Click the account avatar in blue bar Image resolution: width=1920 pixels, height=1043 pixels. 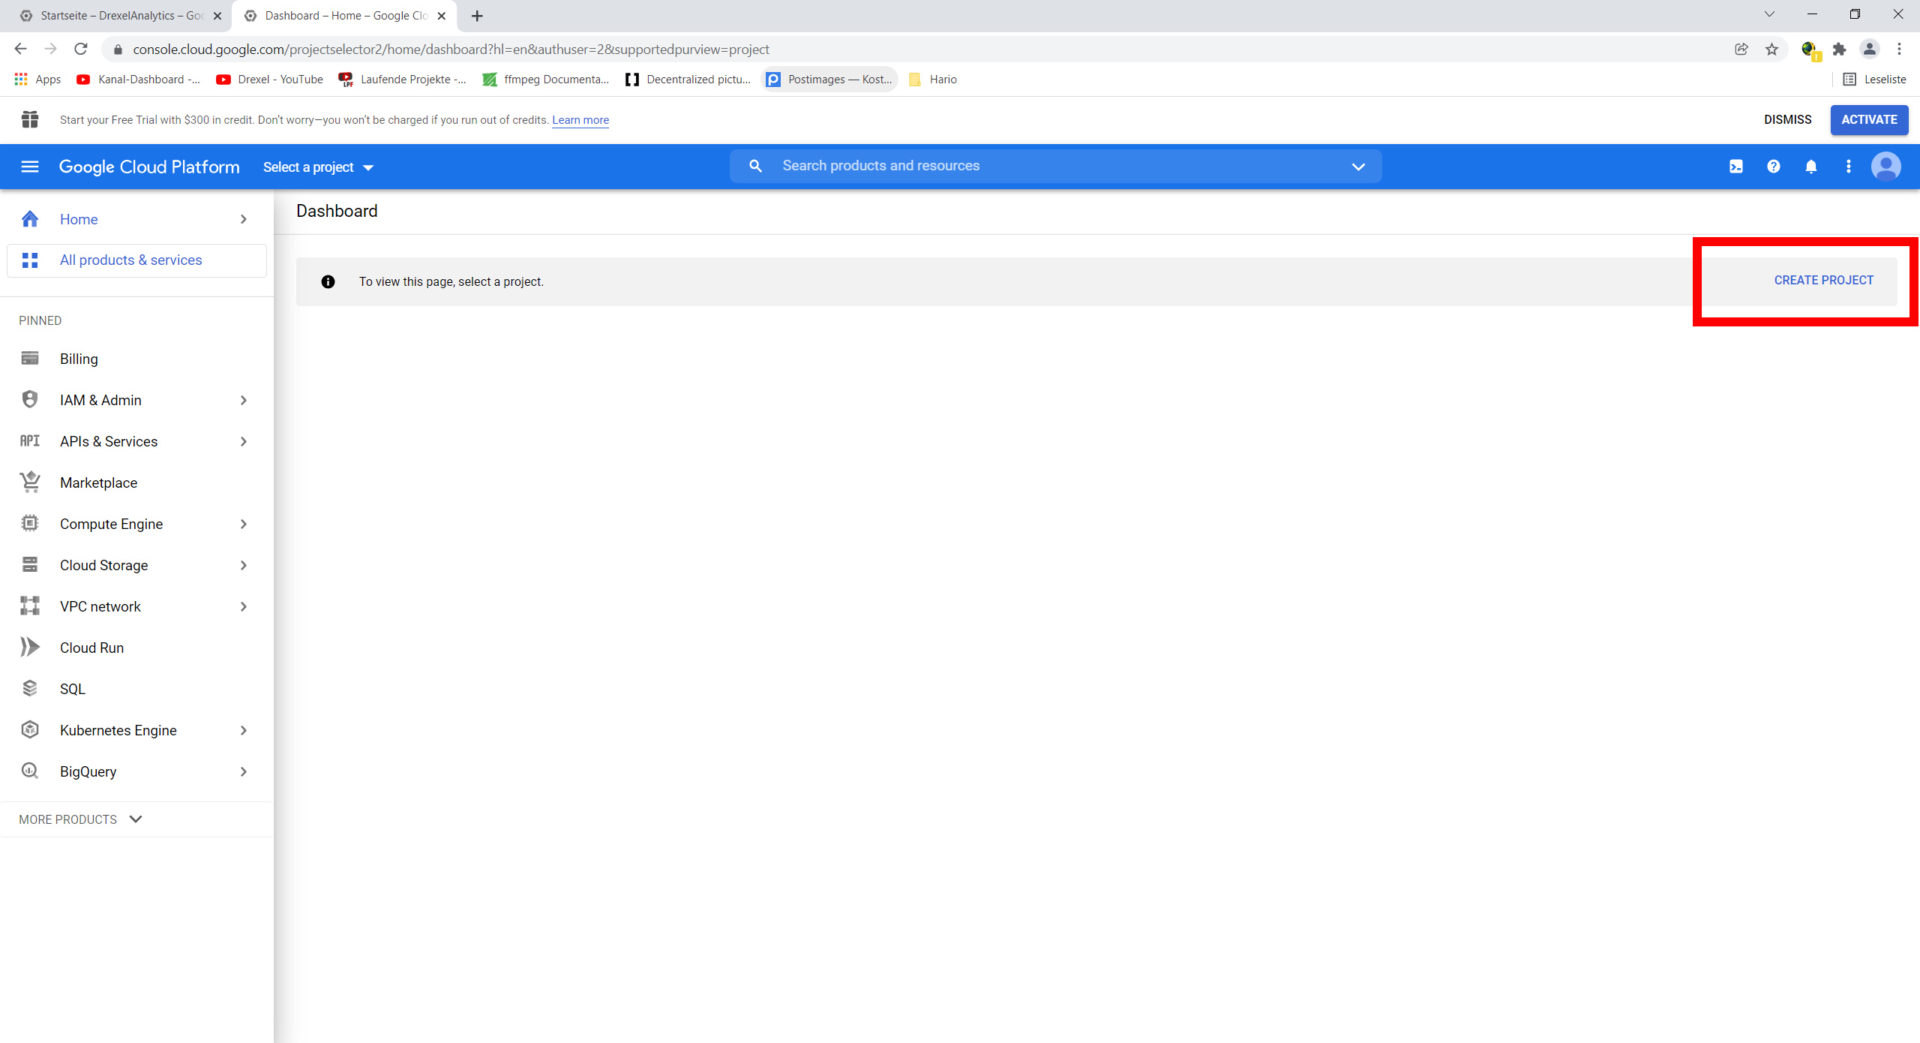pos(1886,166)
